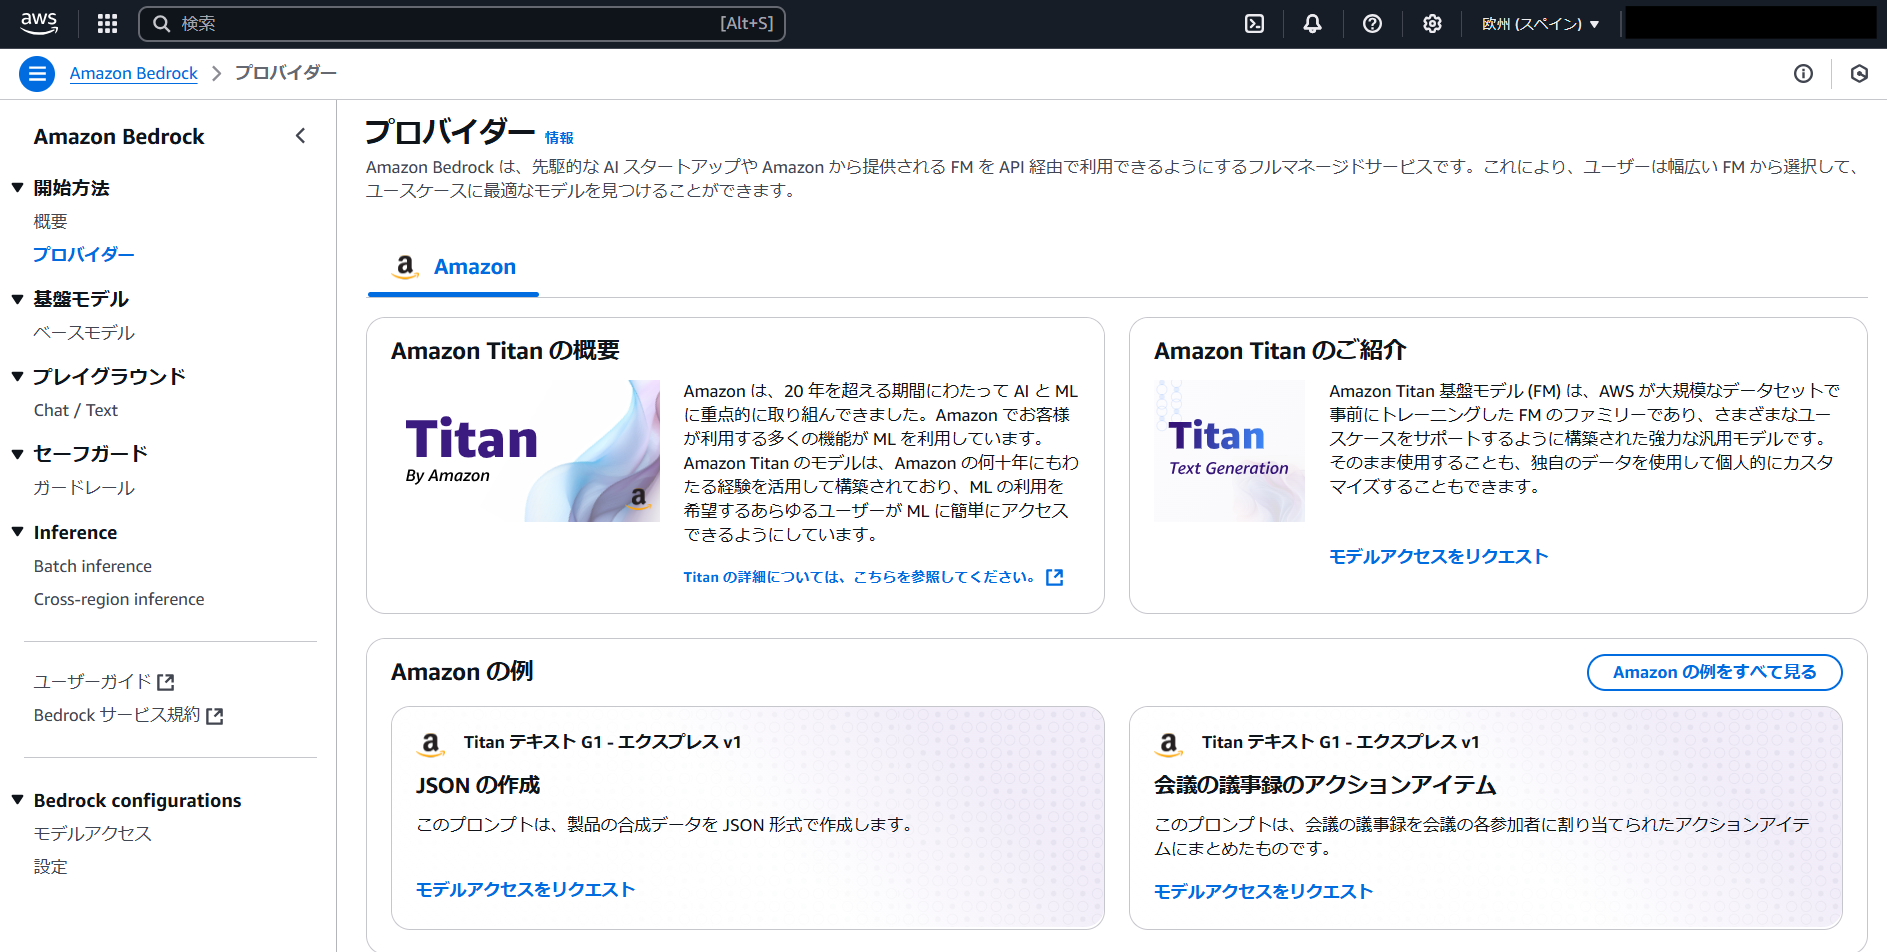The height and width of the screenshot is (952, 1887).
Task: Select プロバイダー in the sidebar
Action: pos(84,254)
